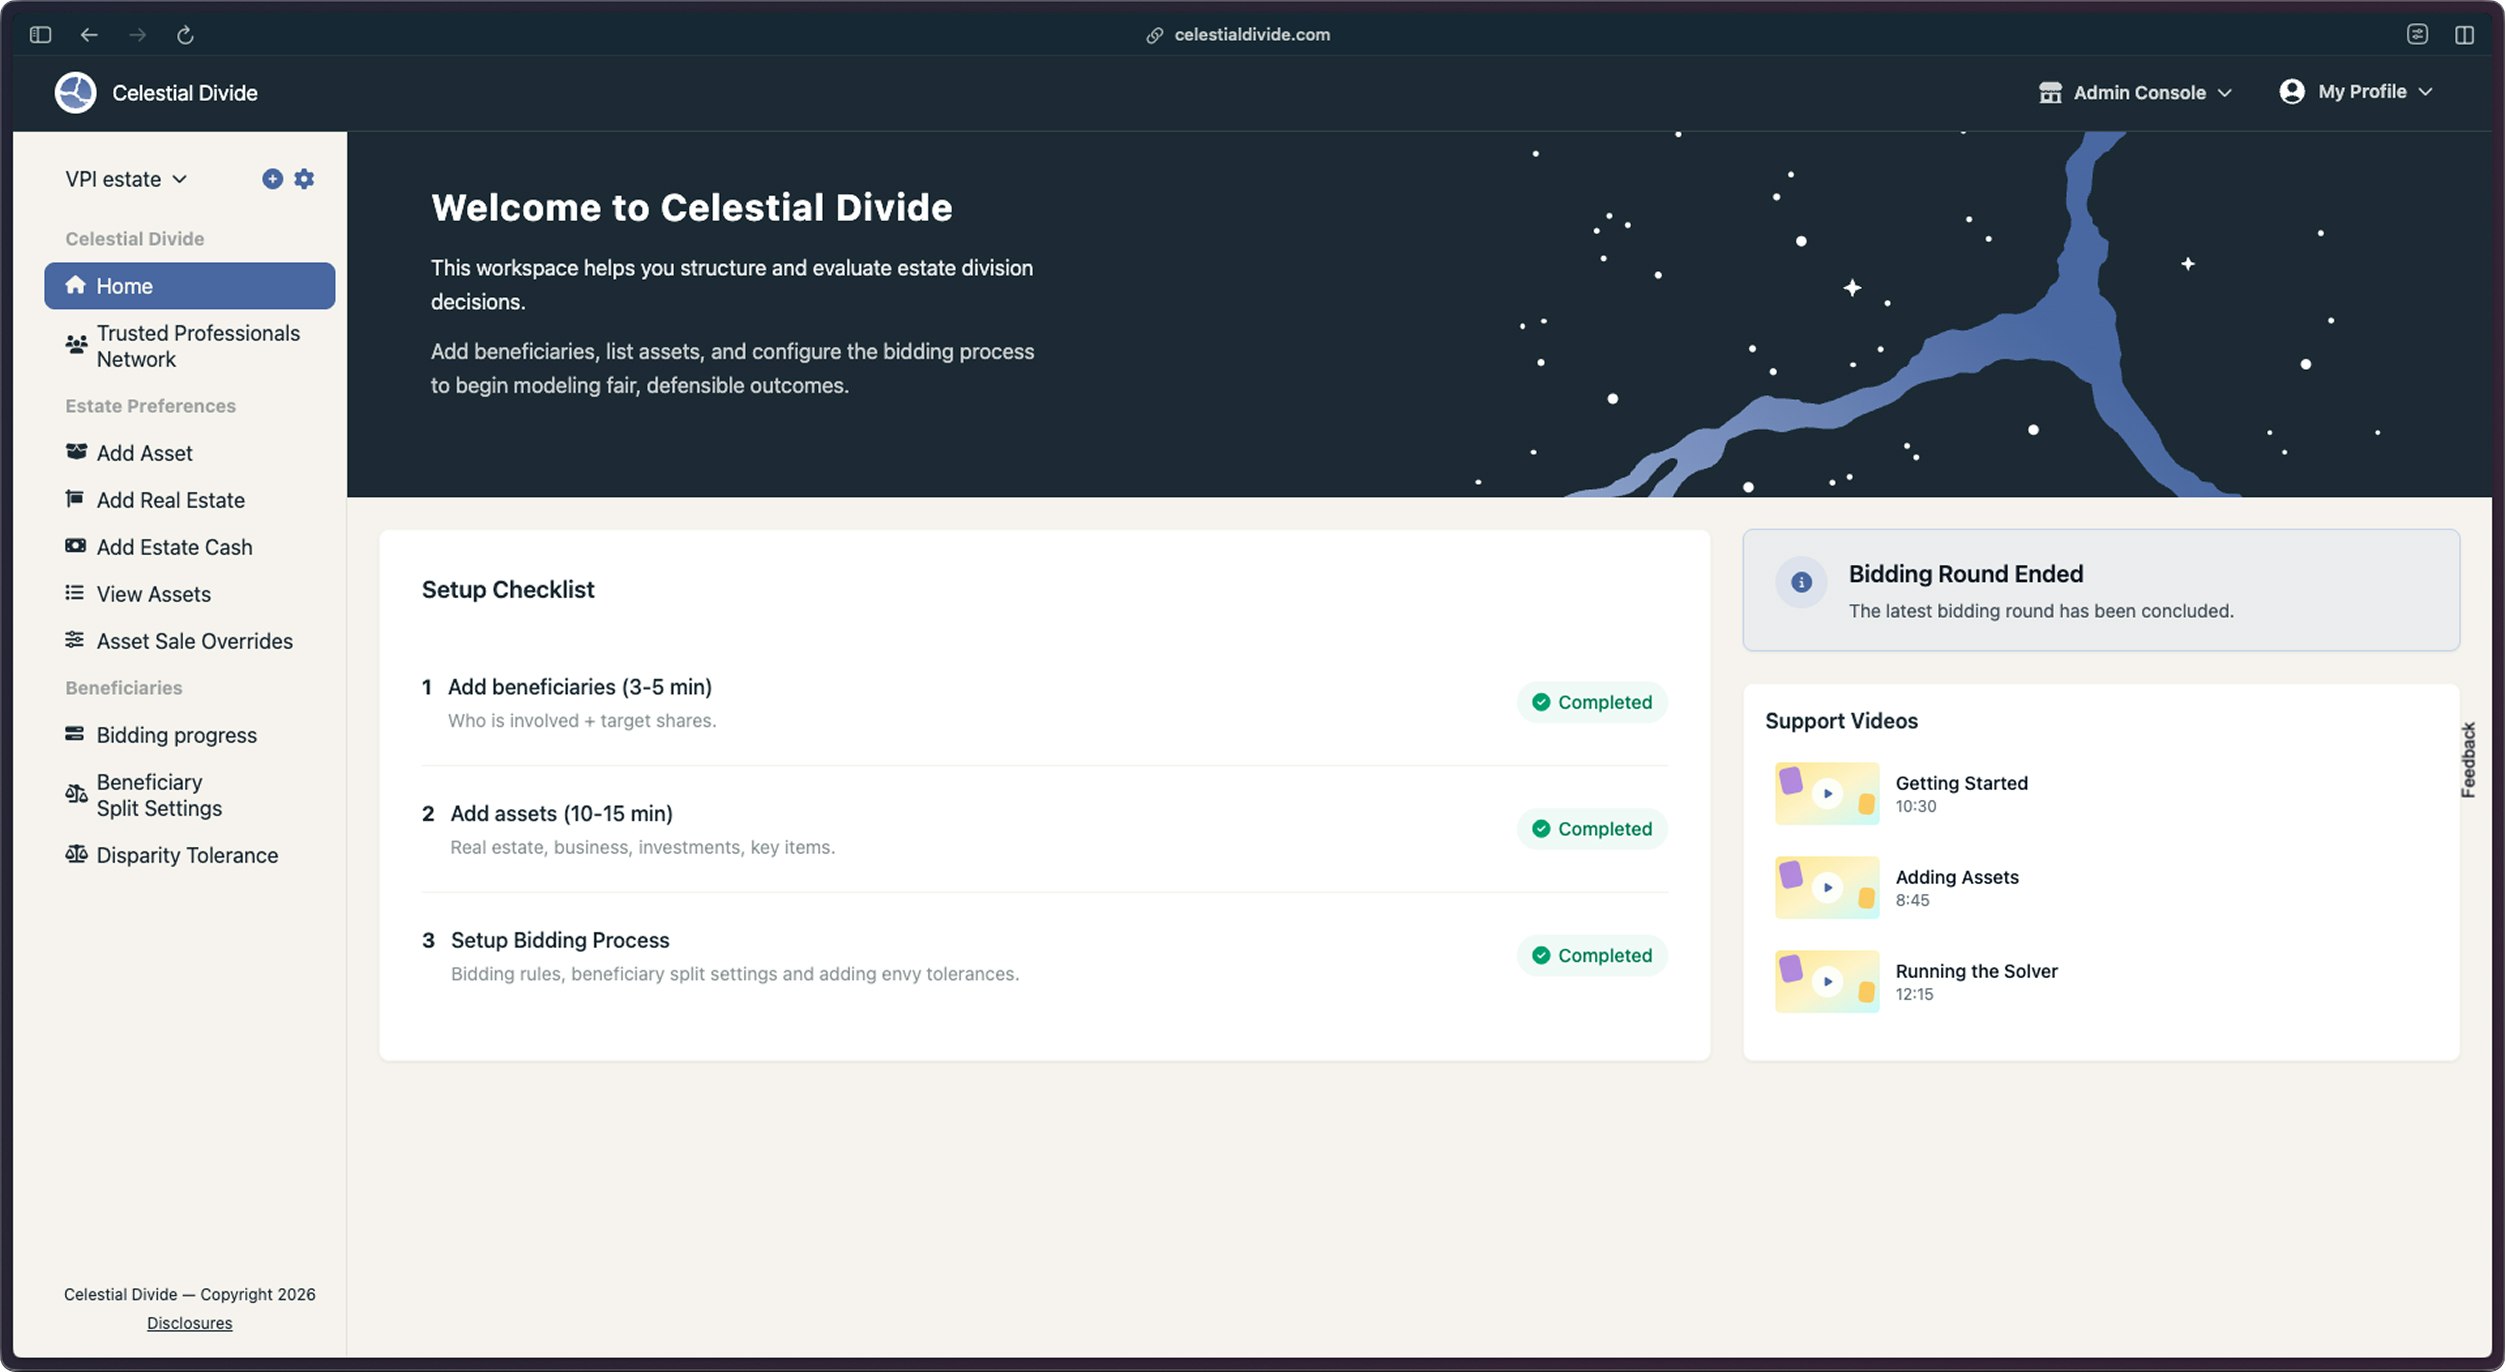Viewport: 2506px width, 1372px height.
Task: Click the browser back arrow
Action: click(x=89, y=35)
